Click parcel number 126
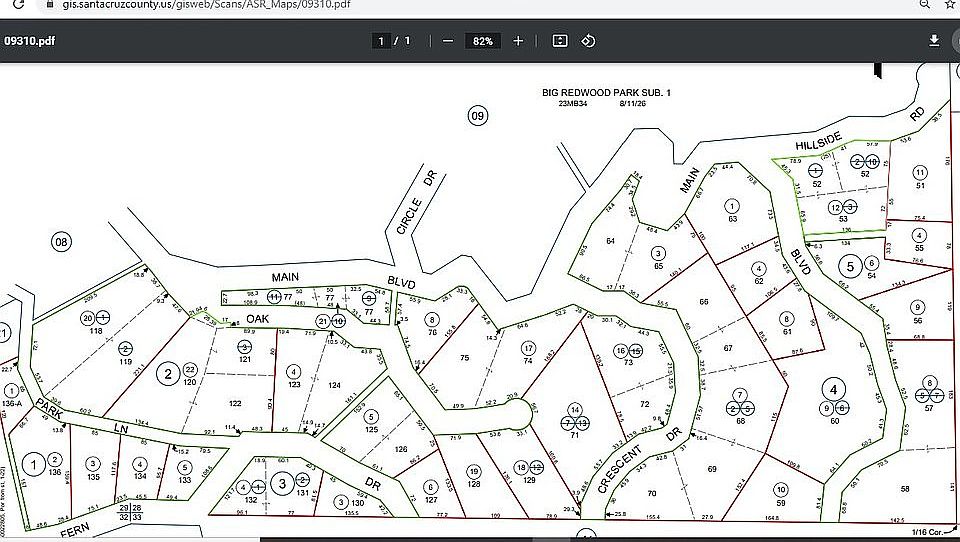 click(401, 449)
